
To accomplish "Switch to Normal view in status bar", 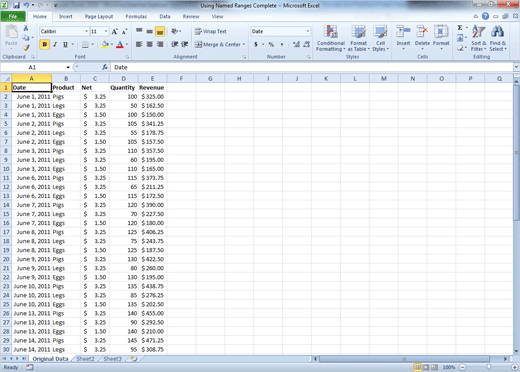I will 417,367.
